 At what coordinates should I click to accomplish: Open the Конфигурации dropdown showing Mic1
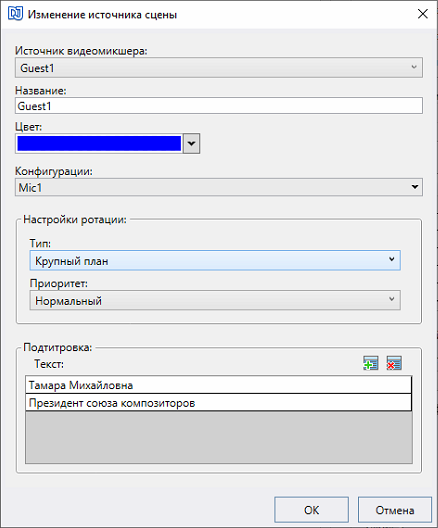219,187
